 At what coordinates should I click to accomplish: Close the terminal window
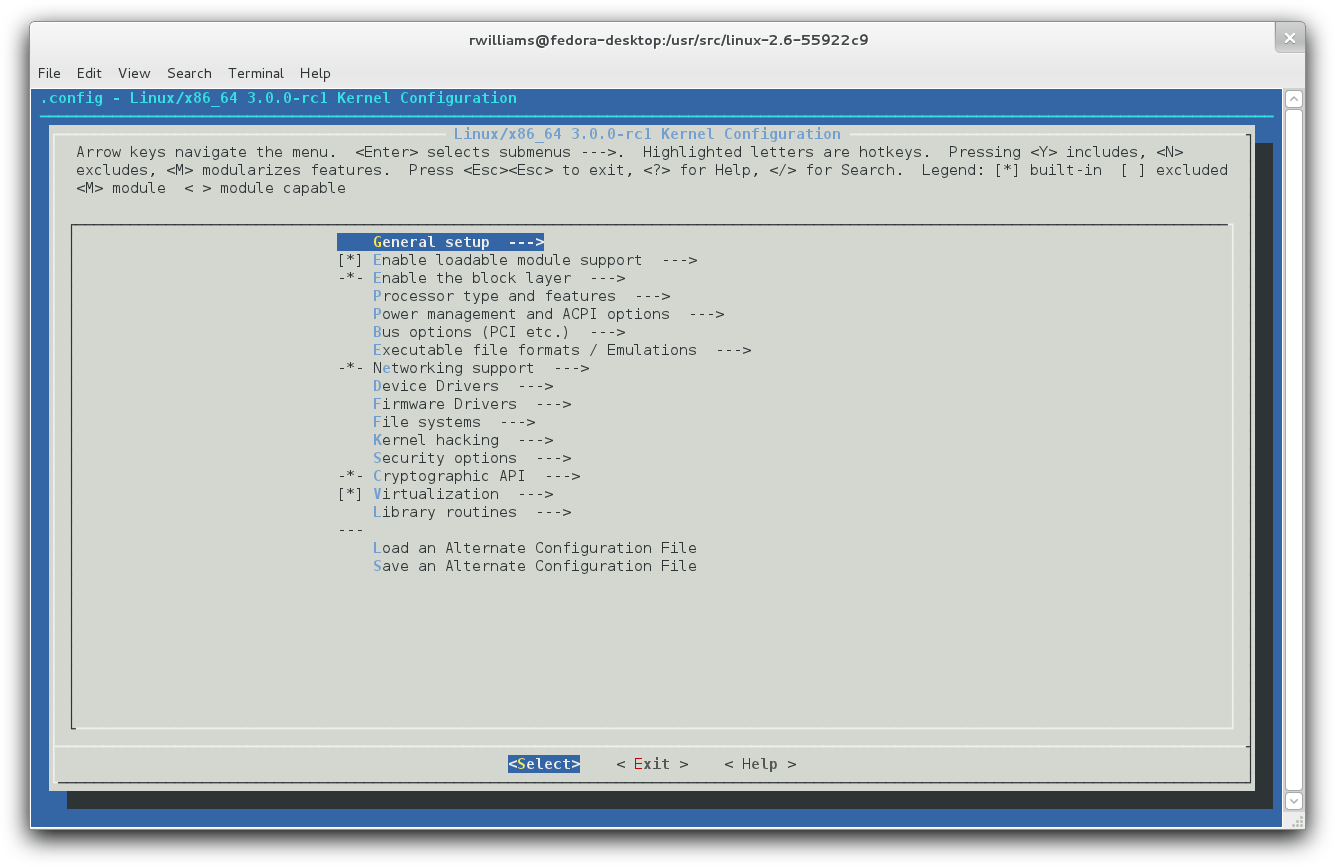click(1289, 38)
